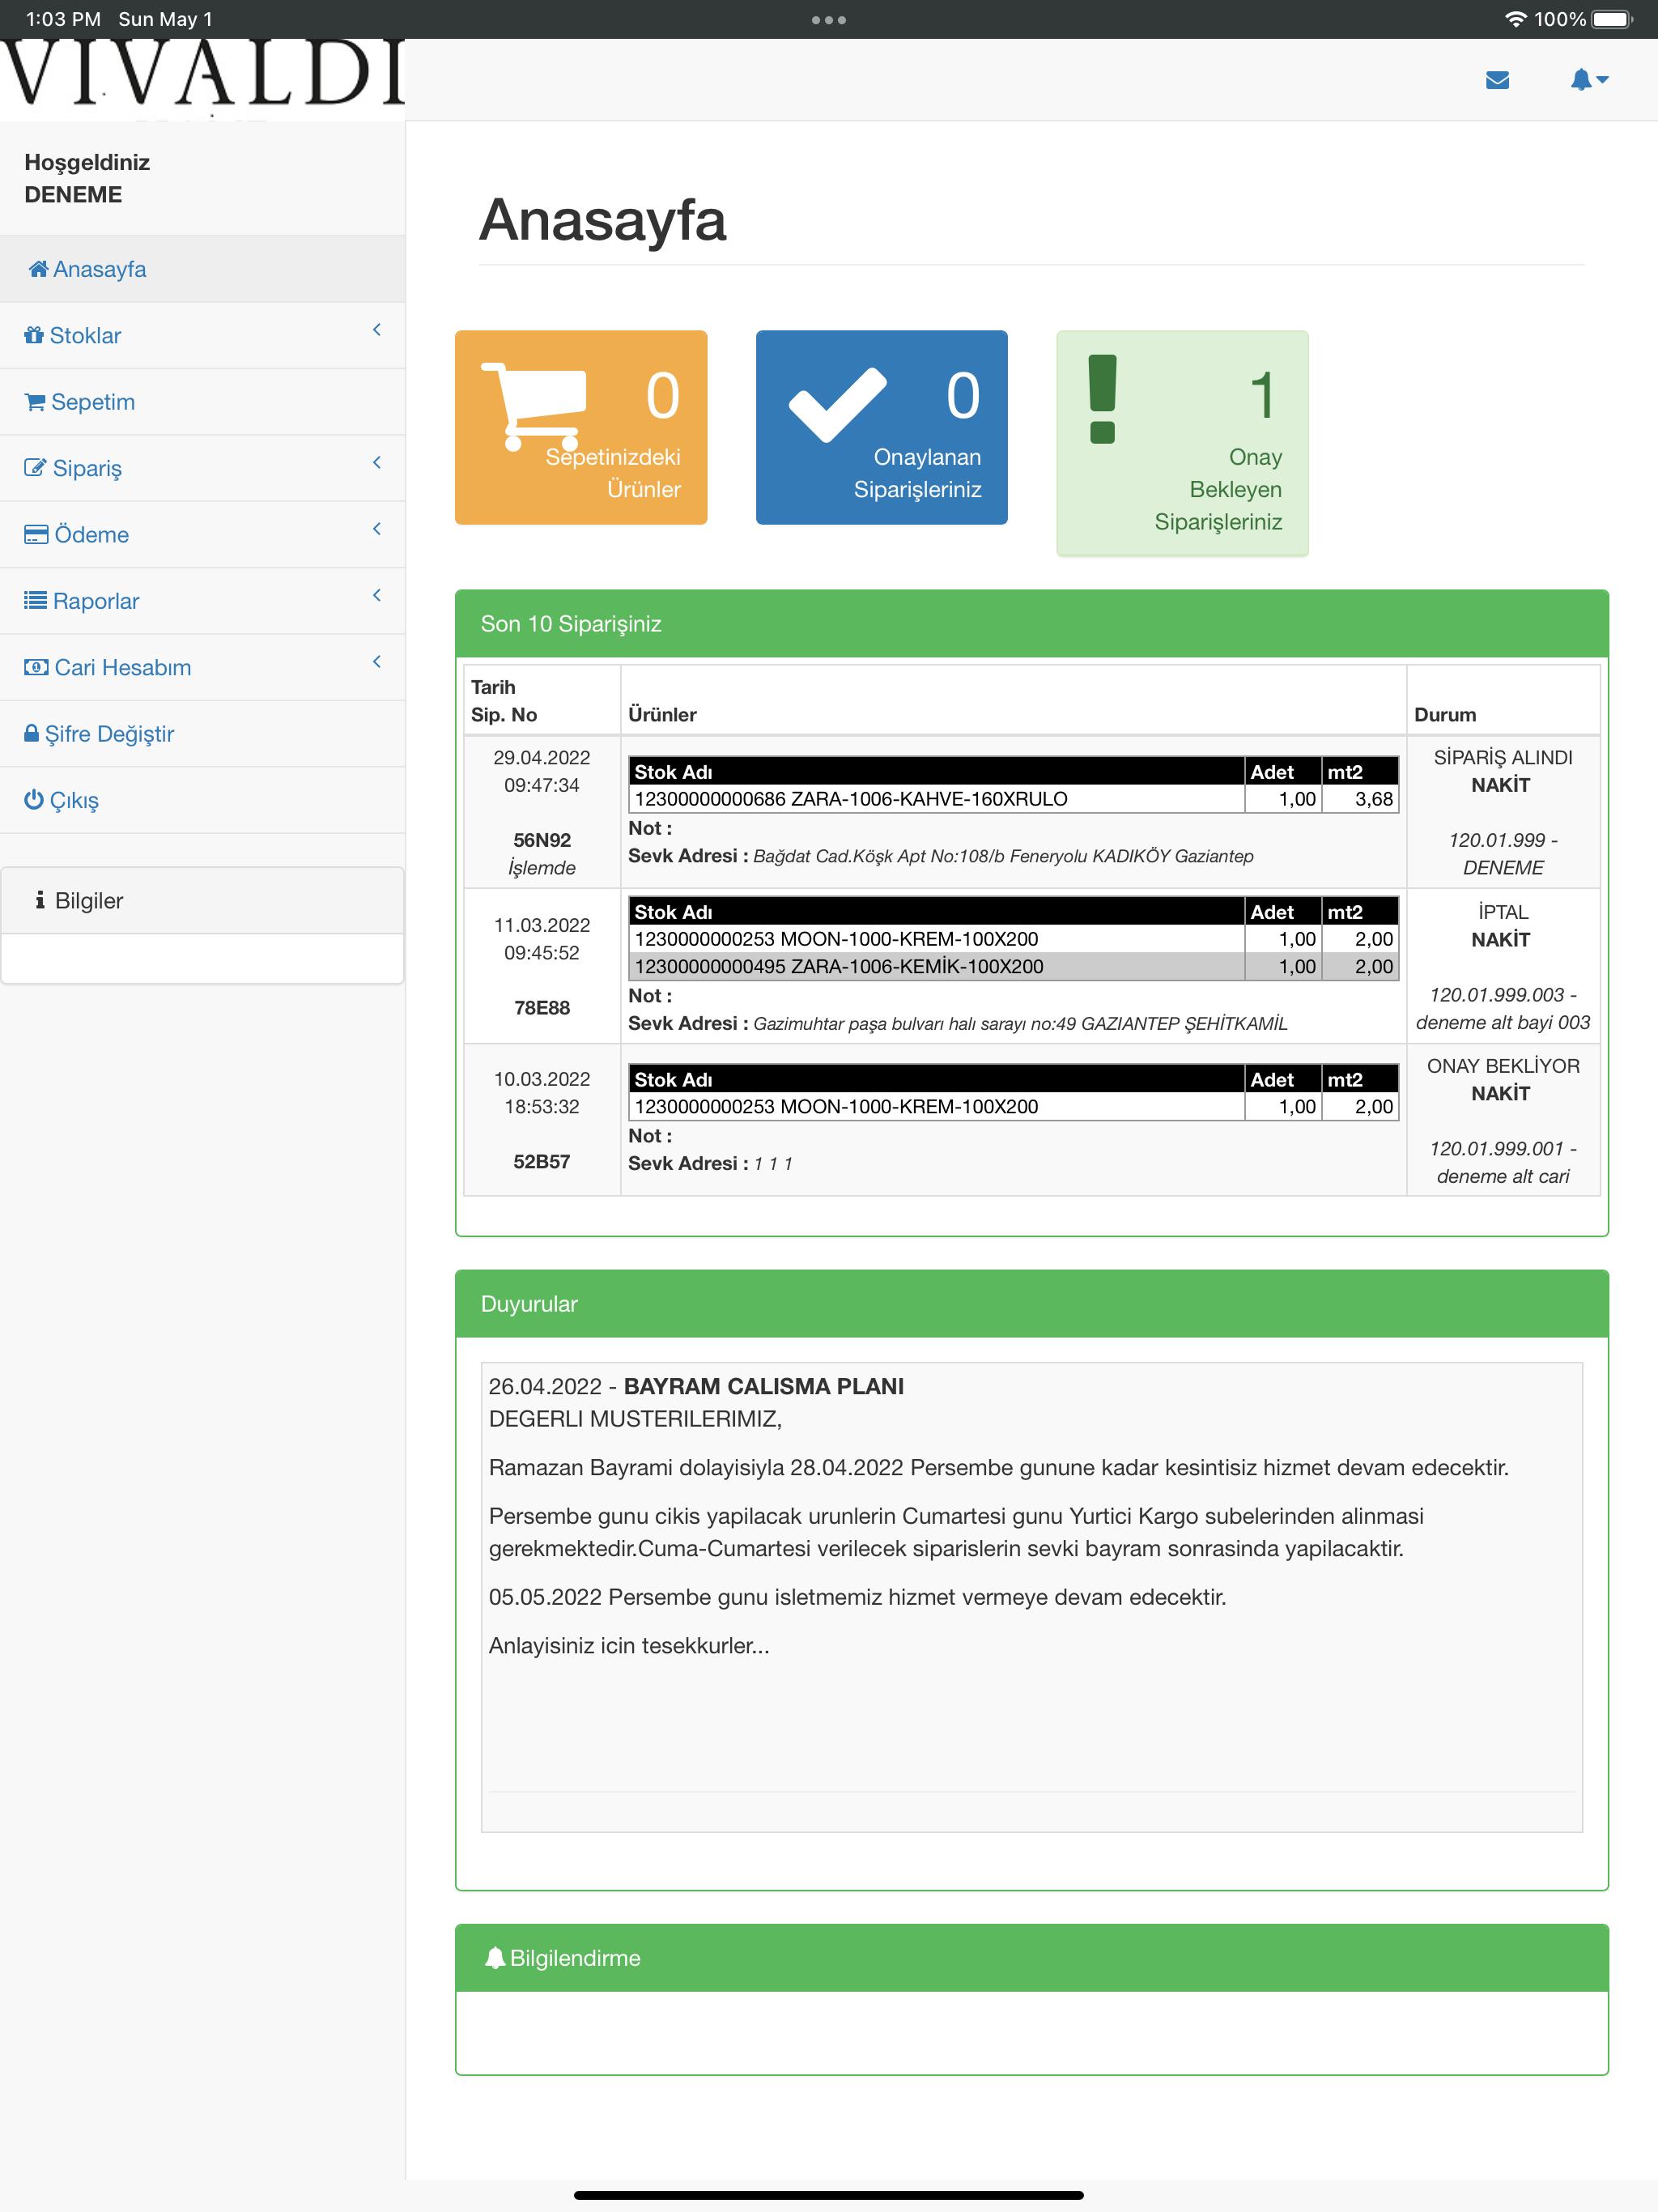This screenshot has width=1658, height=2212.
Task: Click İPTAL status text
Action: click(1502, 912)
